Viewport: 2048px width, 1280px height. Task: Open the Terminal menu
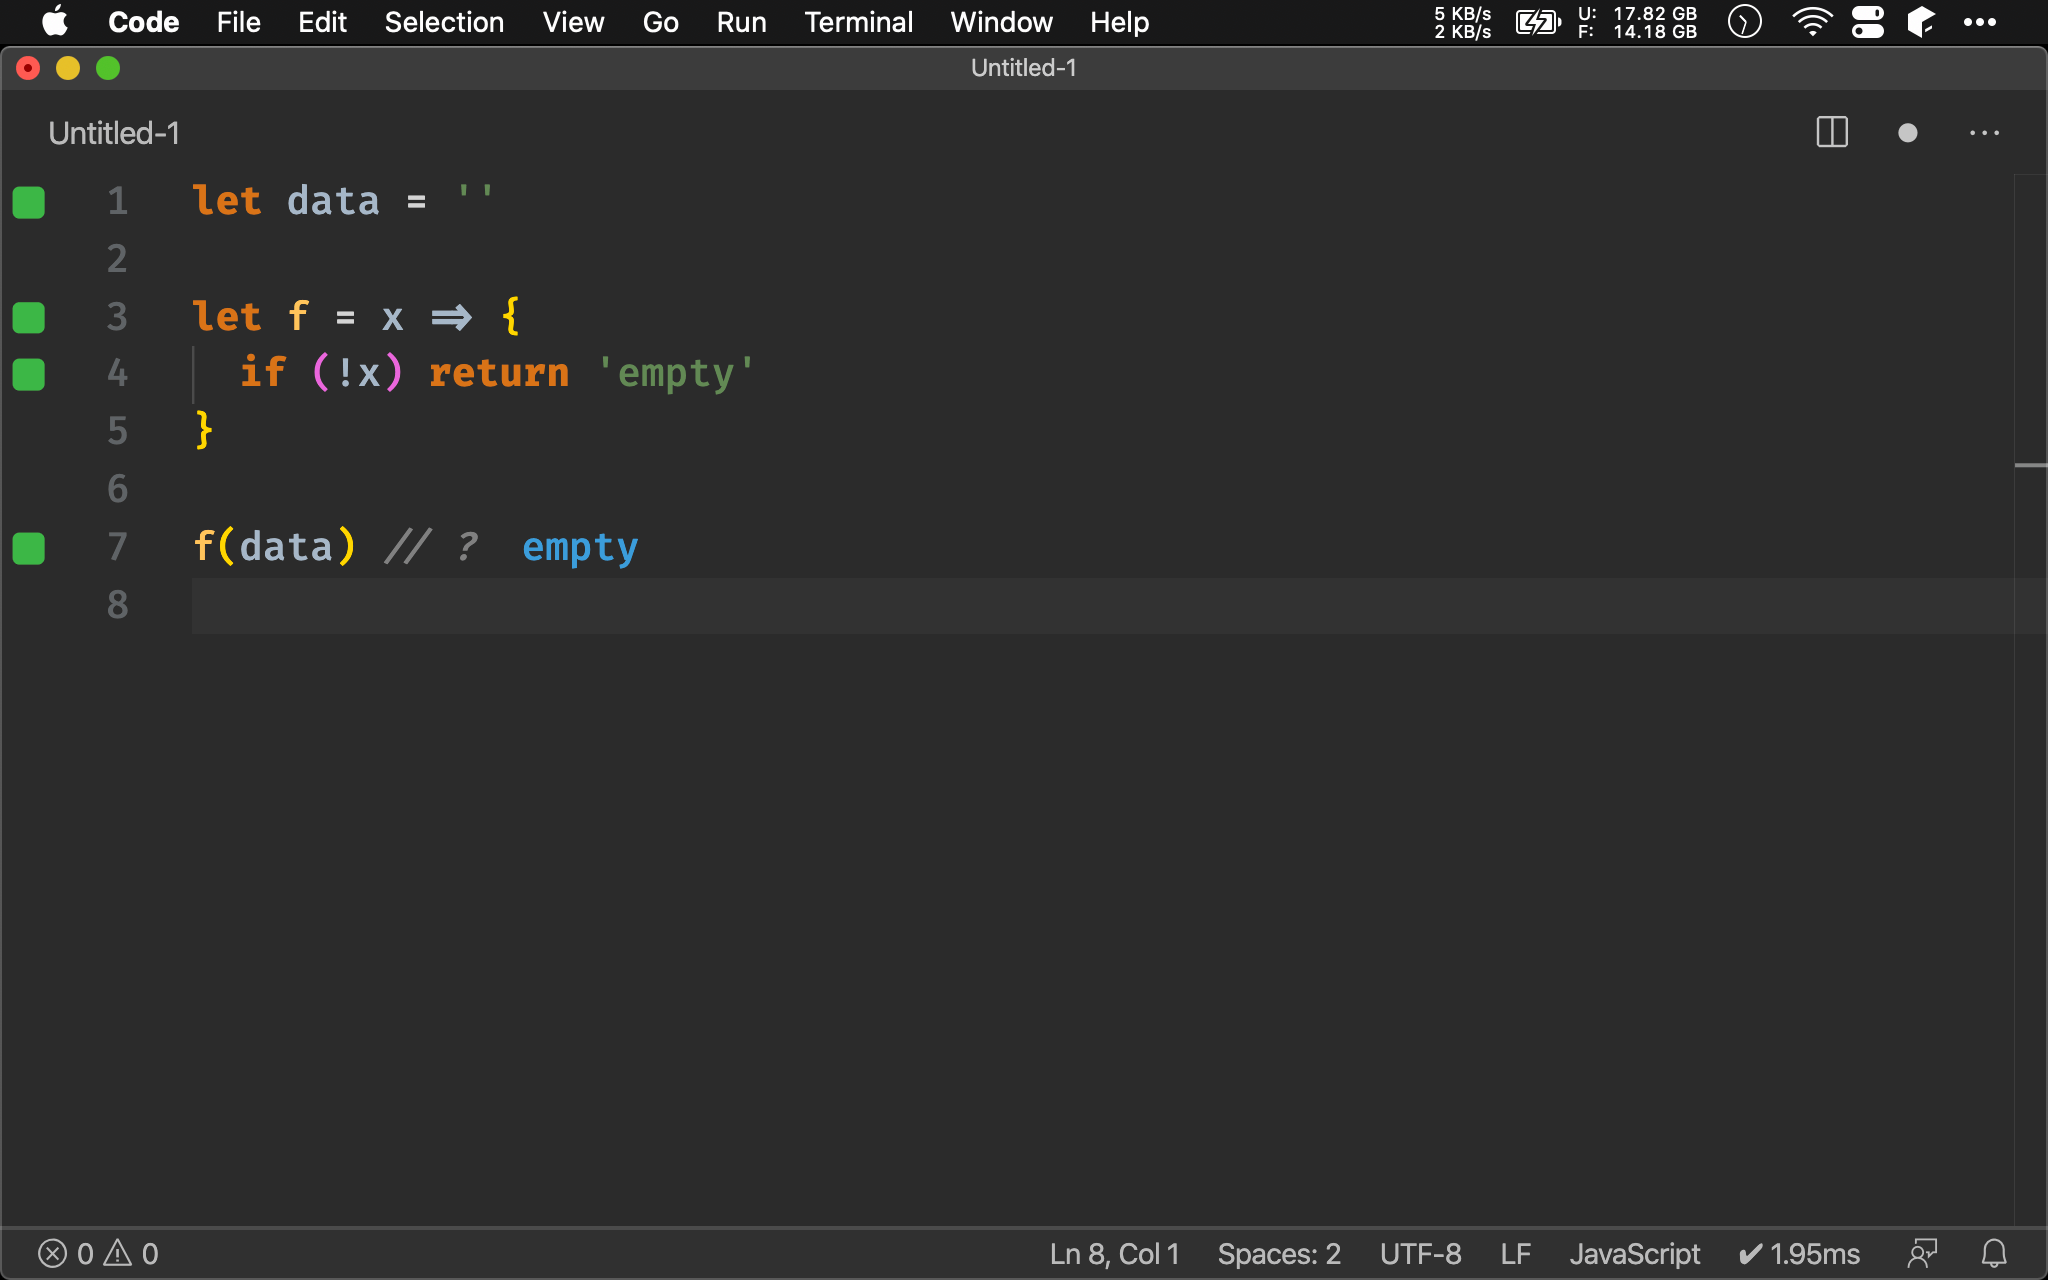(858, 22)
